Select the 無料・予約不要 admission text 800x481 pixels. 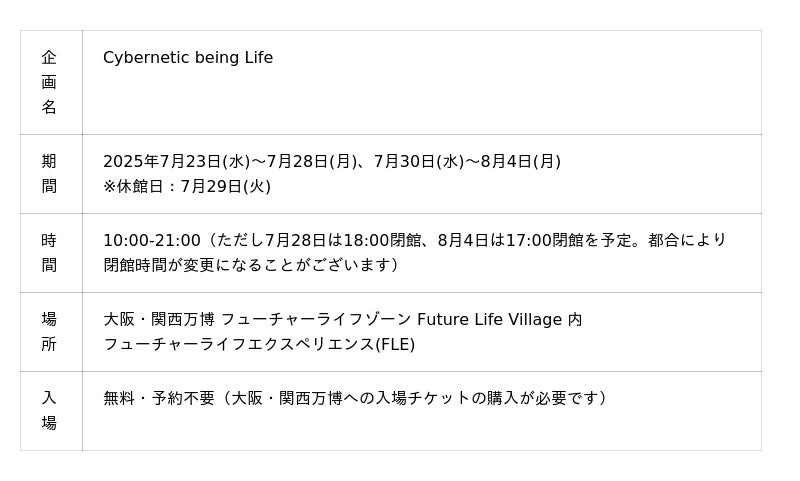click(x=159, y=398)
